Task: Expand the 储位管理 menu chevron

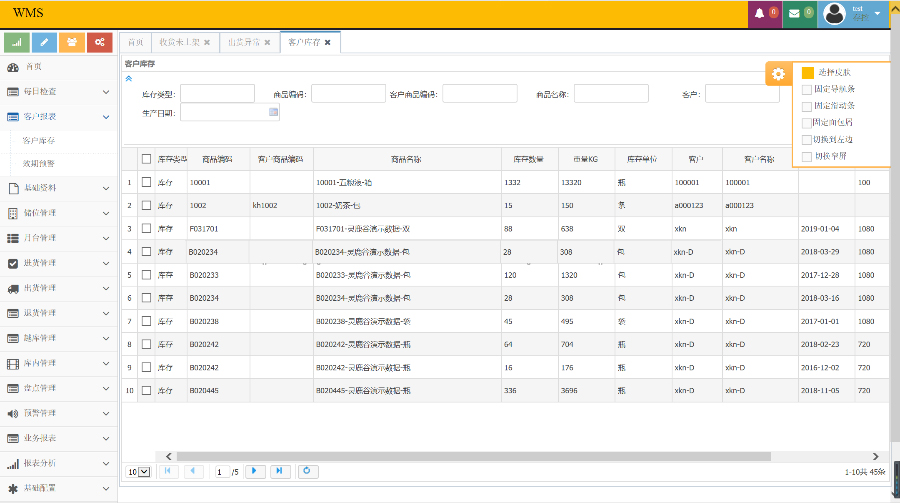Action: click(x=106, y=214)
